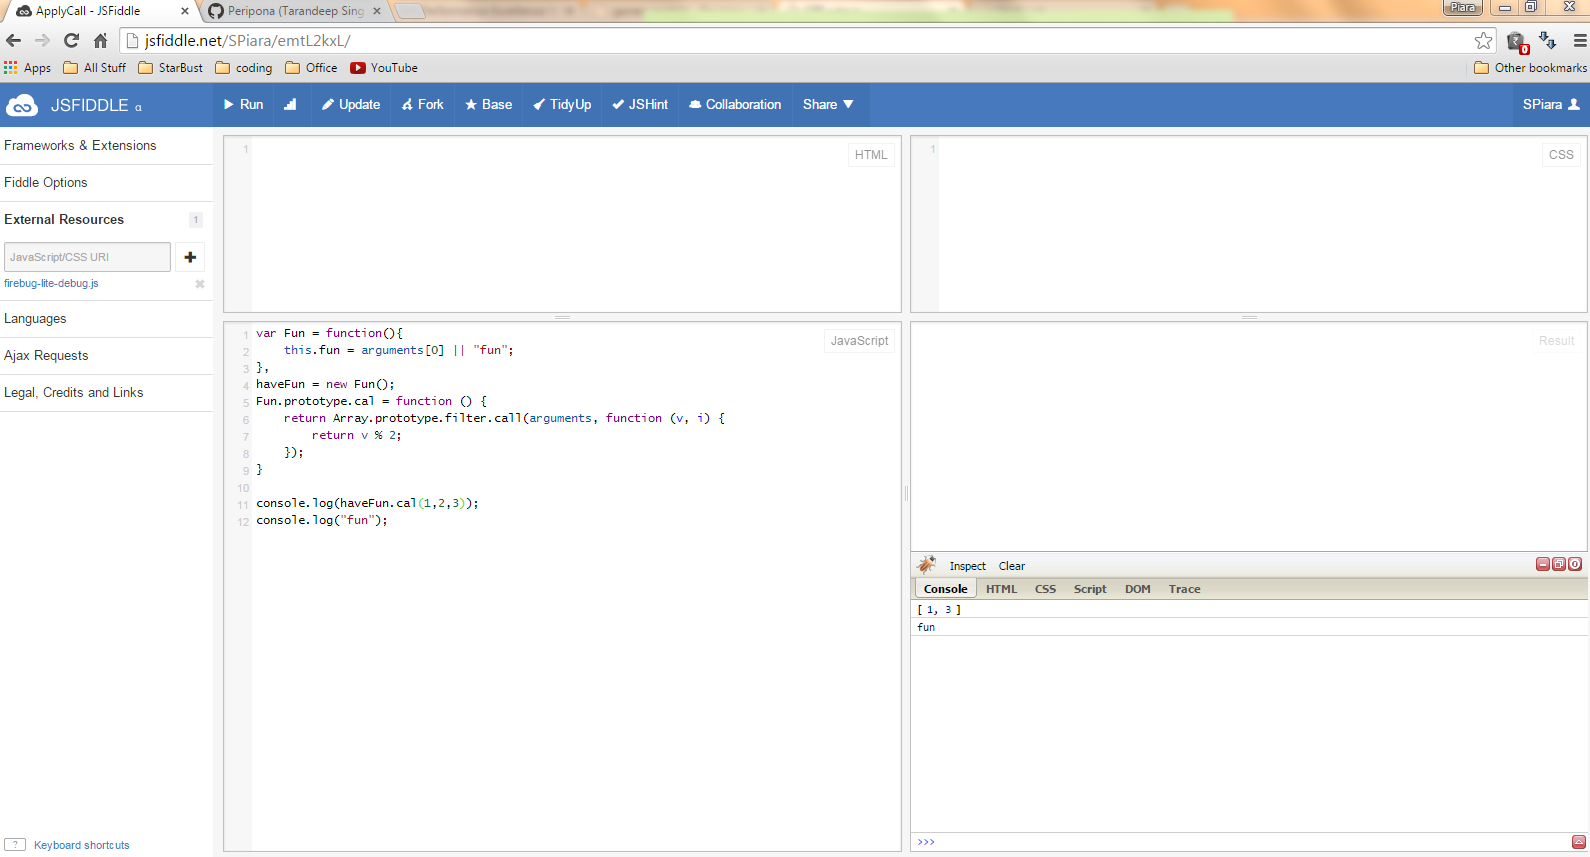Clear the Firebug console output
This screenshot has height=857, width=1590.
click(x=1012, y=566)
